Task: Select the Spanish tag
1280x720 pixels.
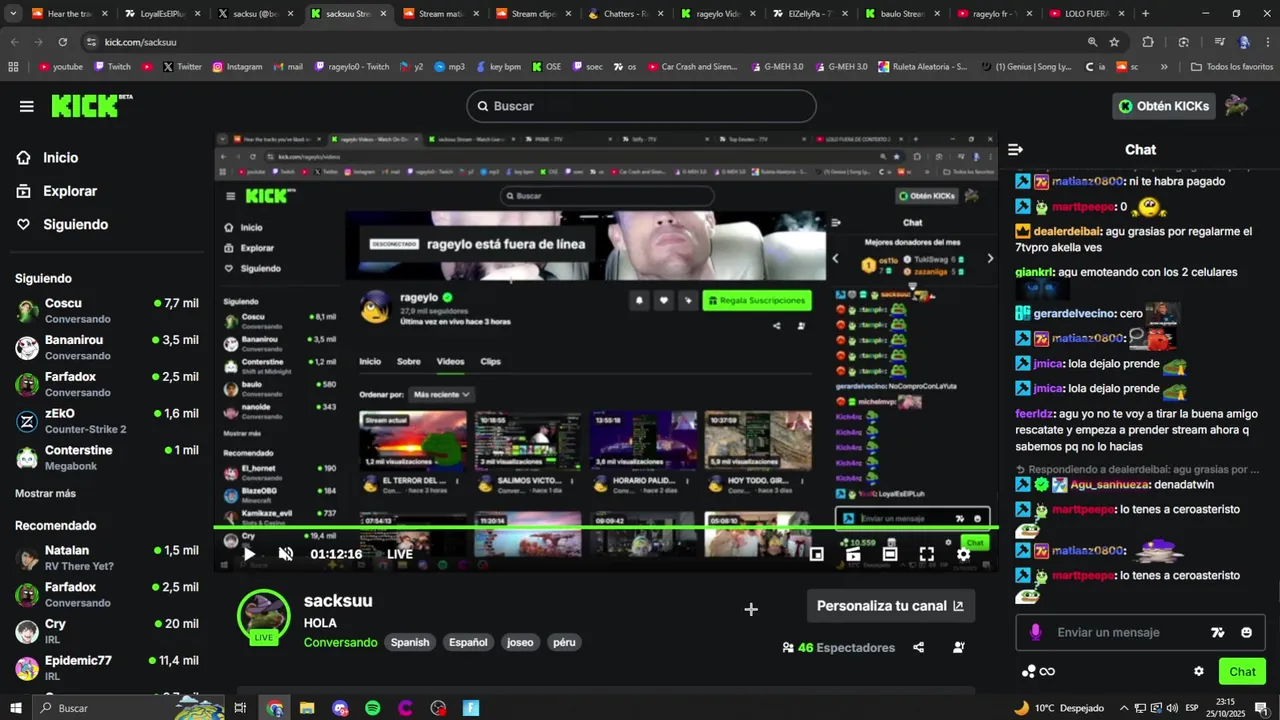Action: 410,642
